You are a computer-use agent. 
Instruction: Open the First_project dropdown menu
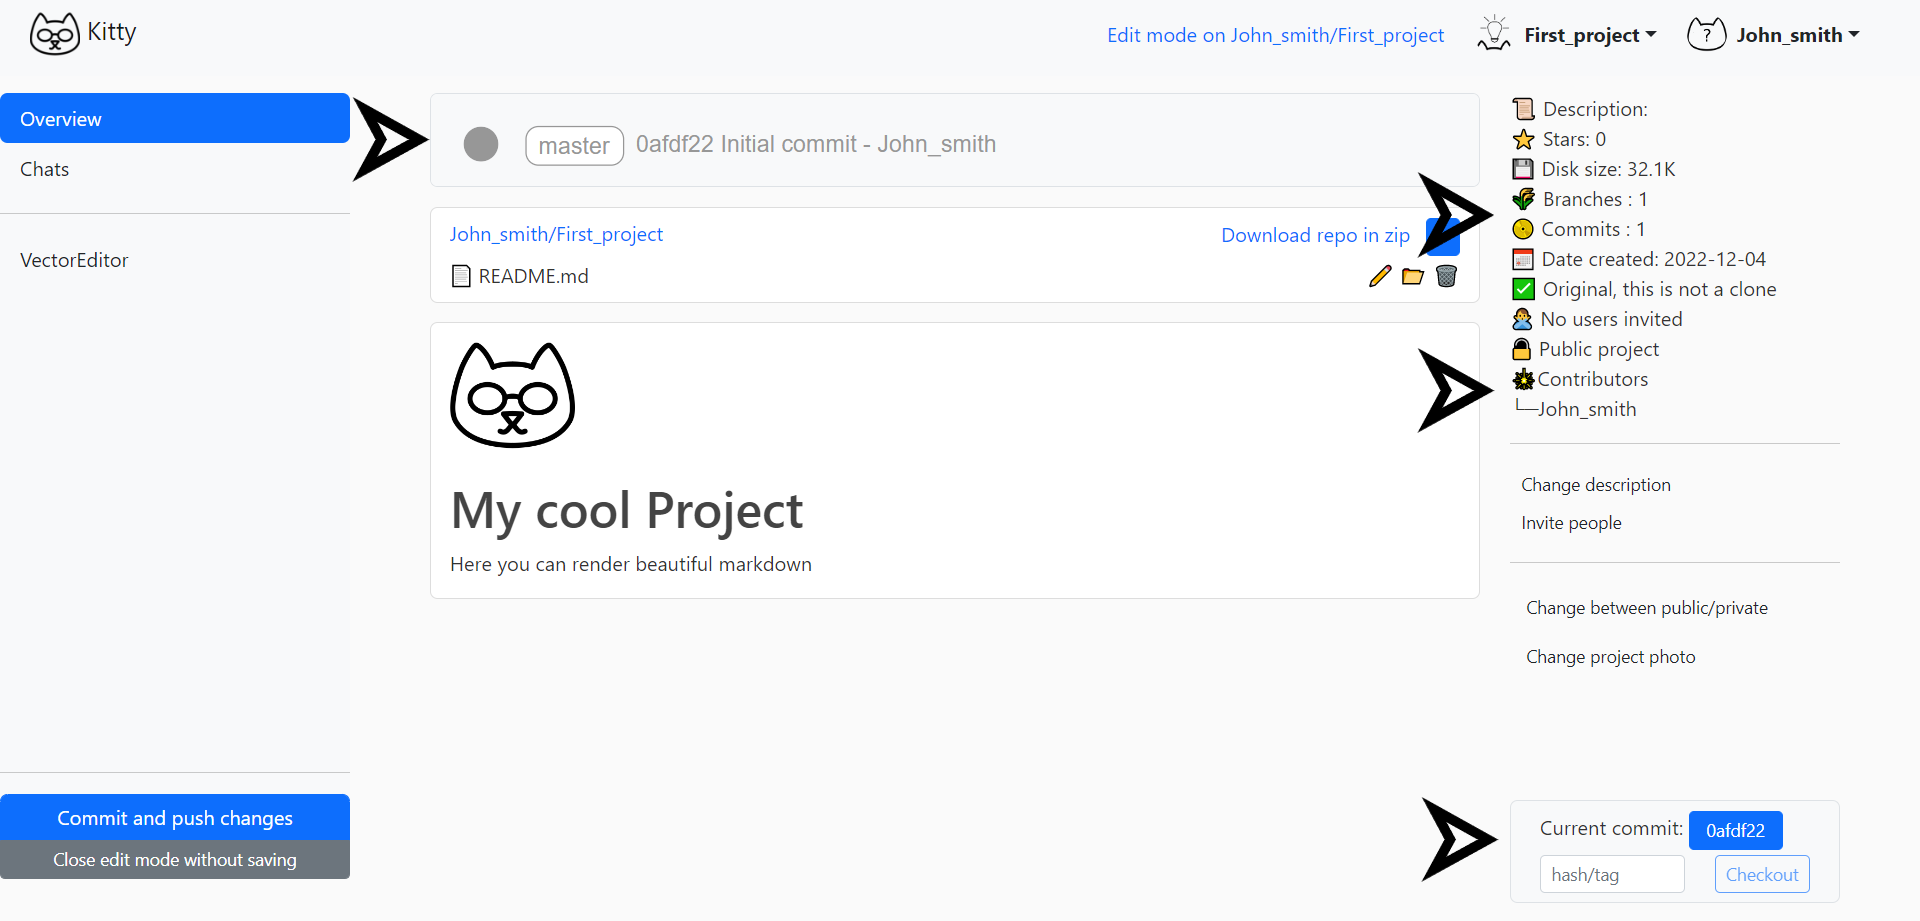click(1589, 35)
